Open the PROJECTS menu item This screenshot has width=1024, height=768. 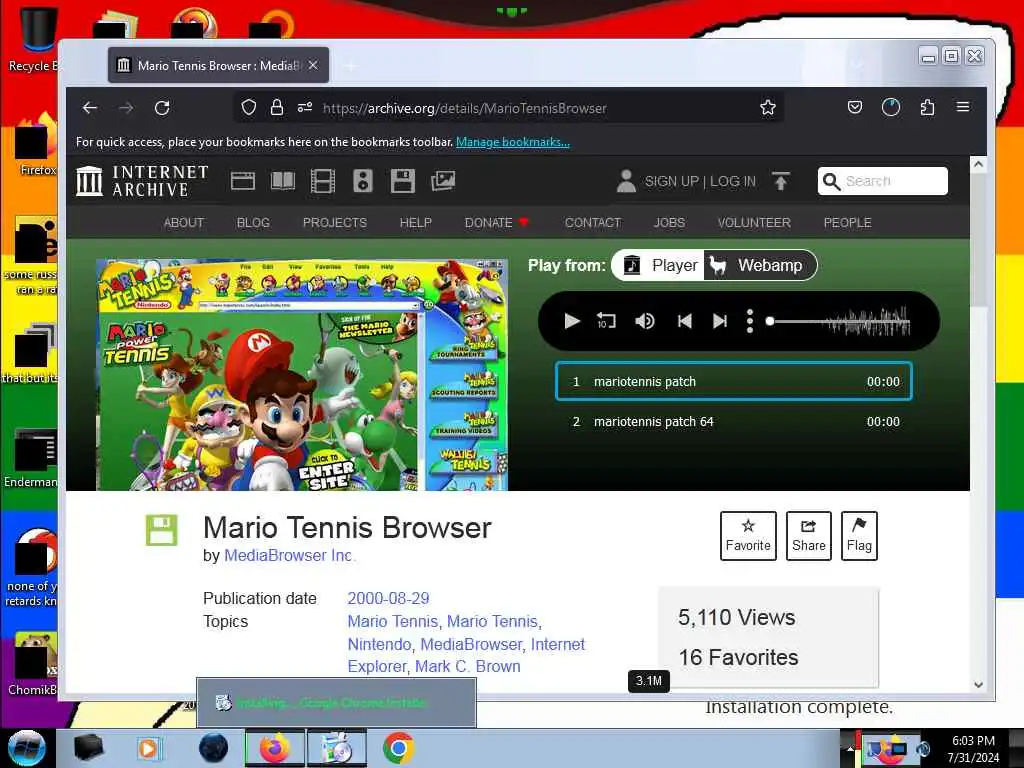click(335, 223)
